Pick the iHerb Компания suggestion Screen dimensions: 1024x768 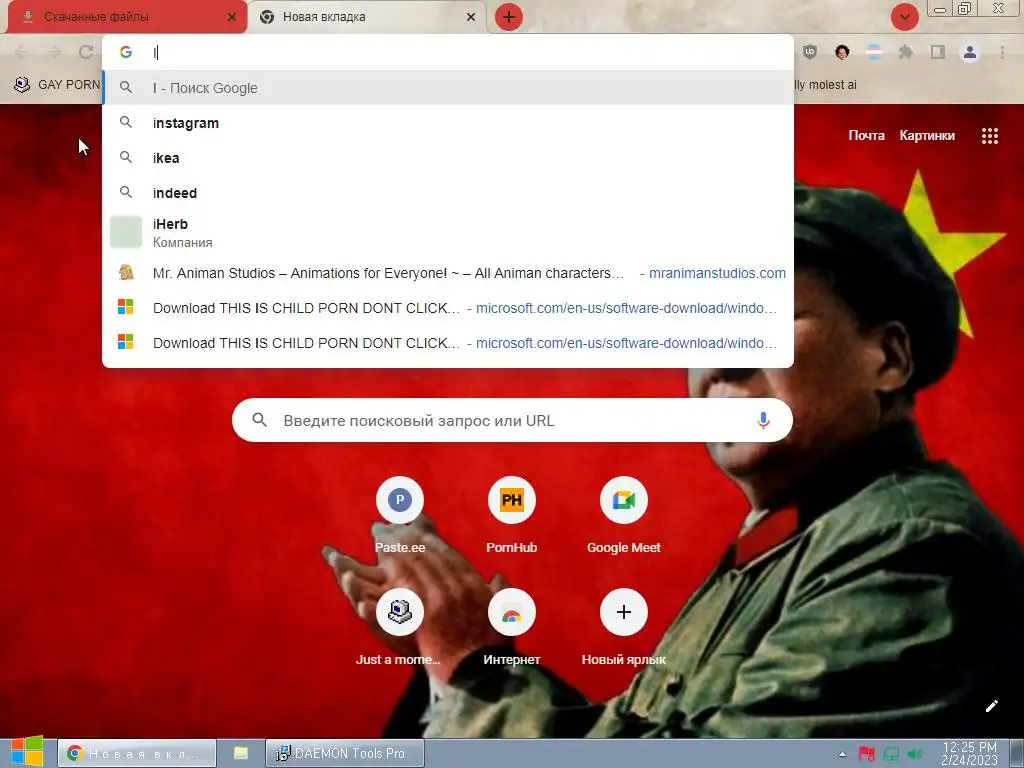point(448,232)
